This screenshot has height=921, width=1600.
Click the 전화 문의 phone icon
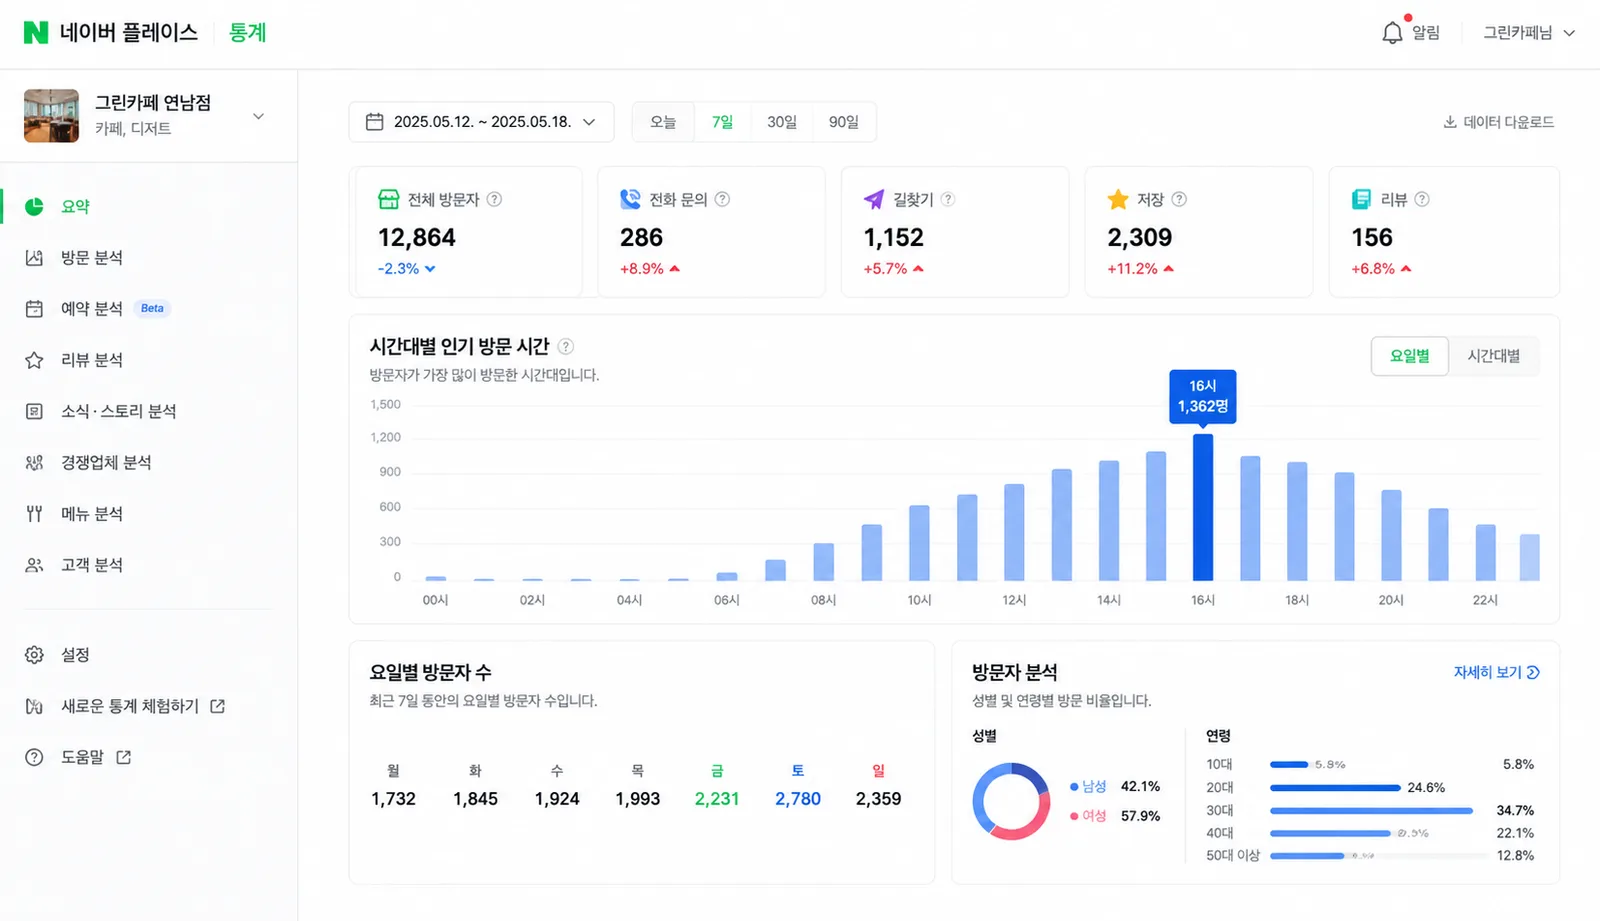[x=630, y=199]
